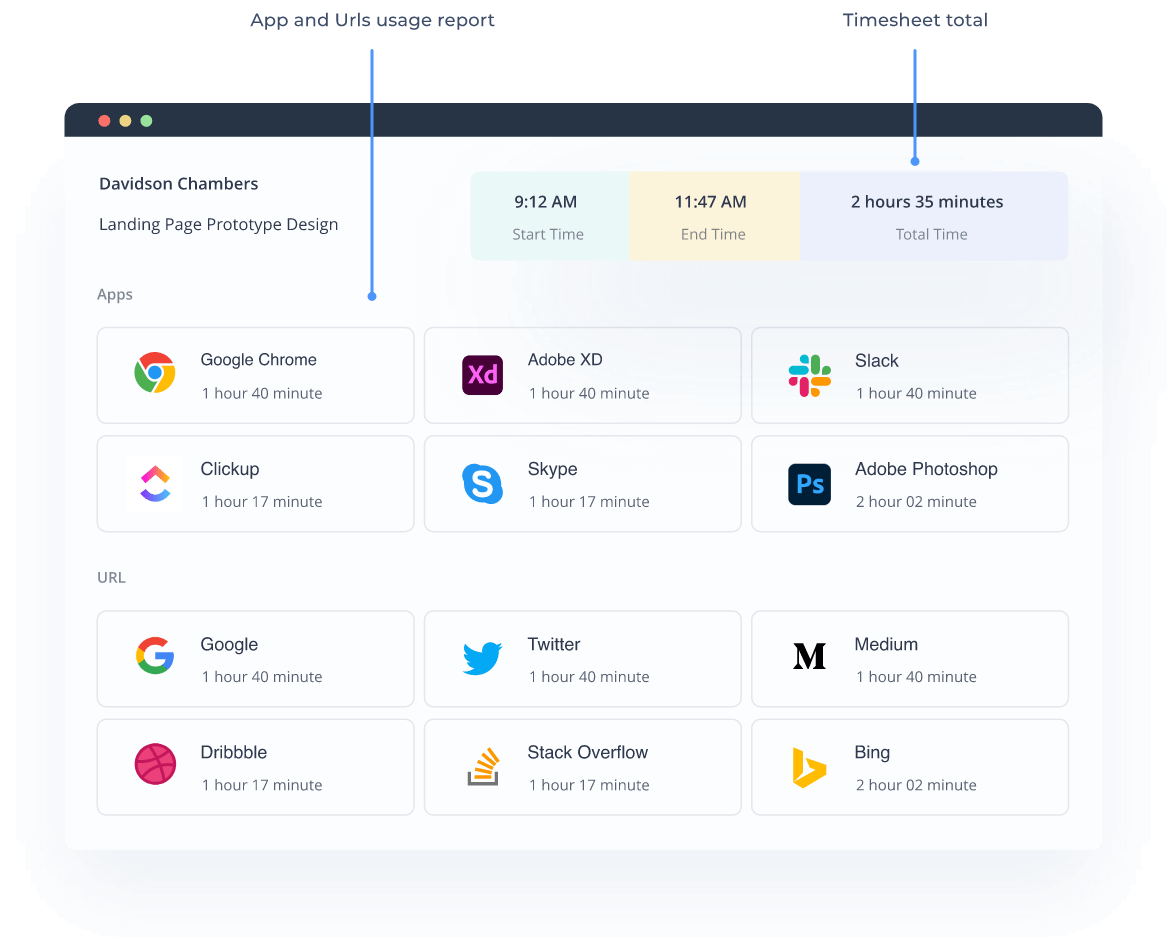Click the URL section heading

111,578
